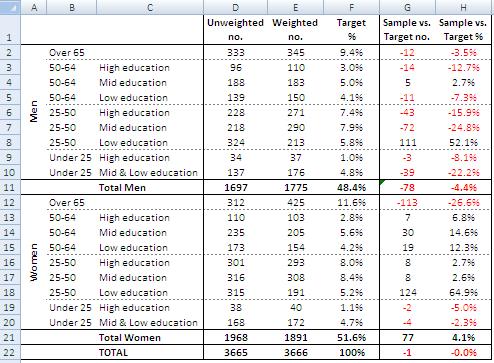This screenshot has height=363, width=494.
Task: Click cell with value 51.6%
Action: 351,337
